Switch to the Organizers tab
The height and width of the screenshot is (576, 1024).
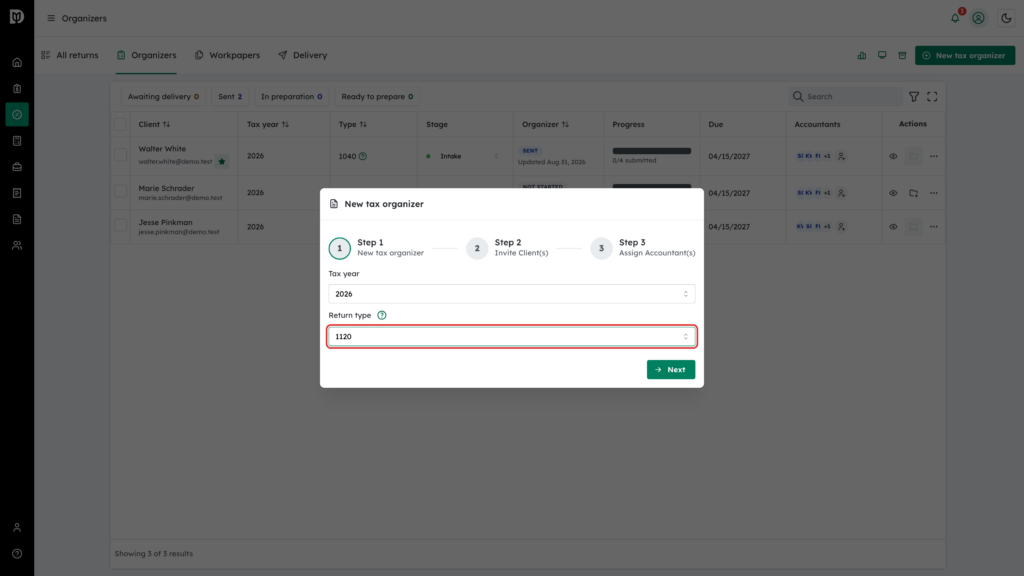coord(146,56)
